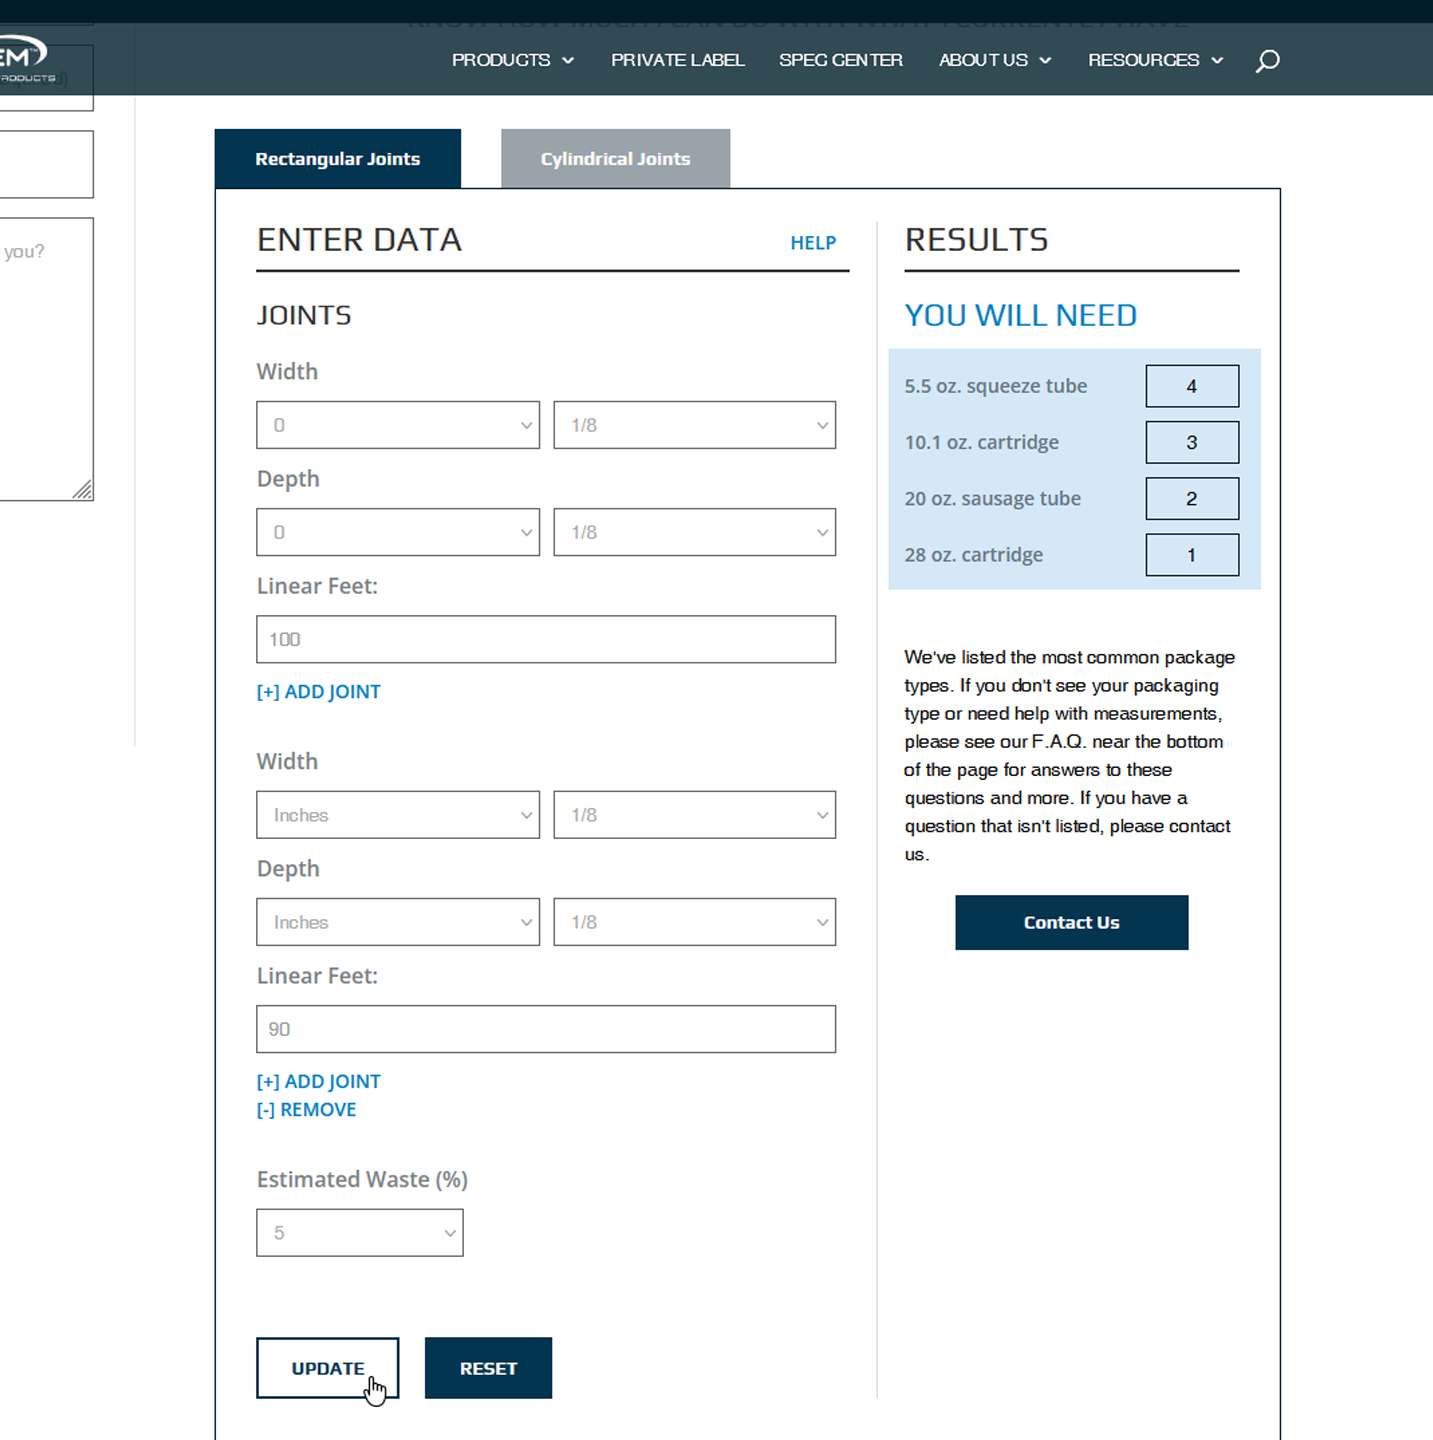The height and width of the screenshot is (1440, 1433).
Task: Expand first joint Width inches dropdown
Action: pos(397,425)
